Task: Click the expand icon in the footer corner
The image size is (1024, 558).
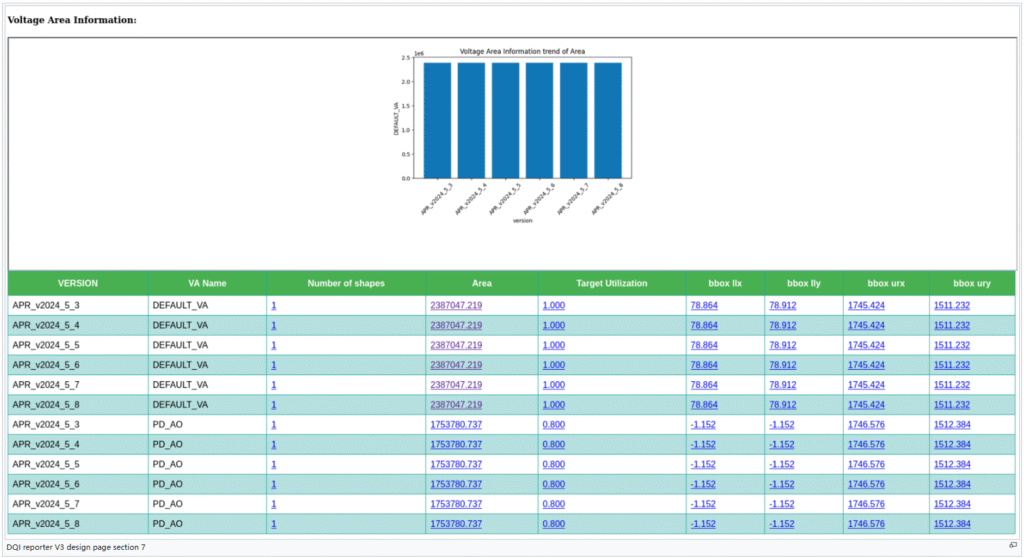Action: coord(1013,545)
